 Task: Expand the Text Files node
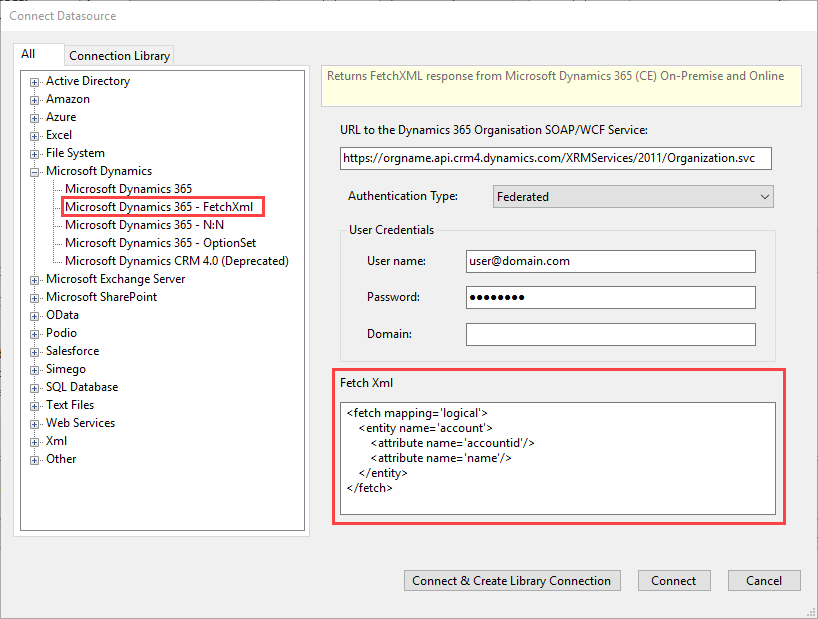pos(34,406)
